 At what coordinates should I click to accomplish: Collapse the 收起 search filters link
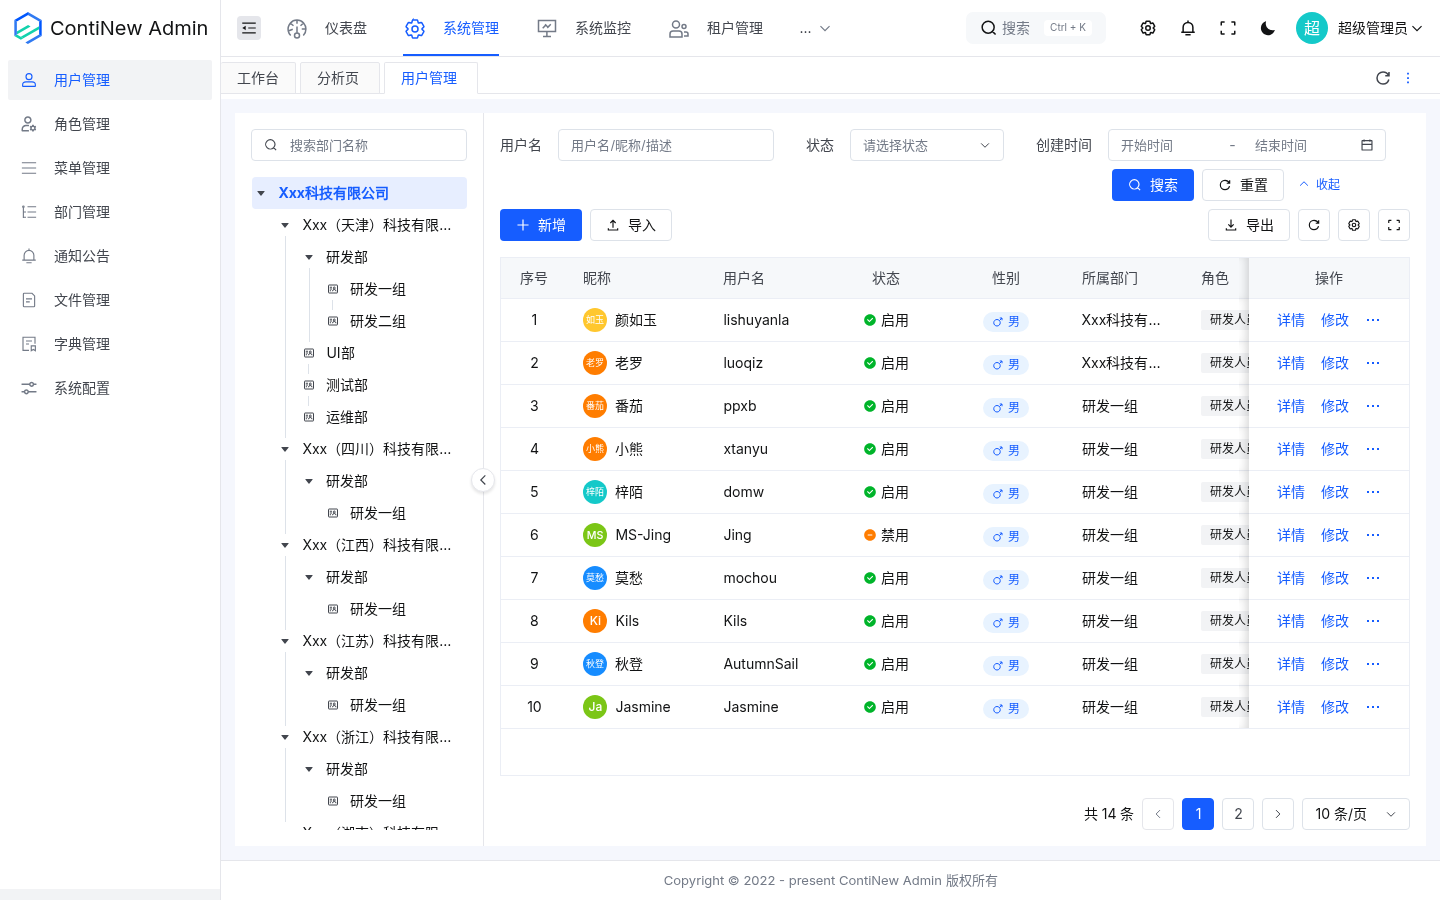(x=1319, y=184)
